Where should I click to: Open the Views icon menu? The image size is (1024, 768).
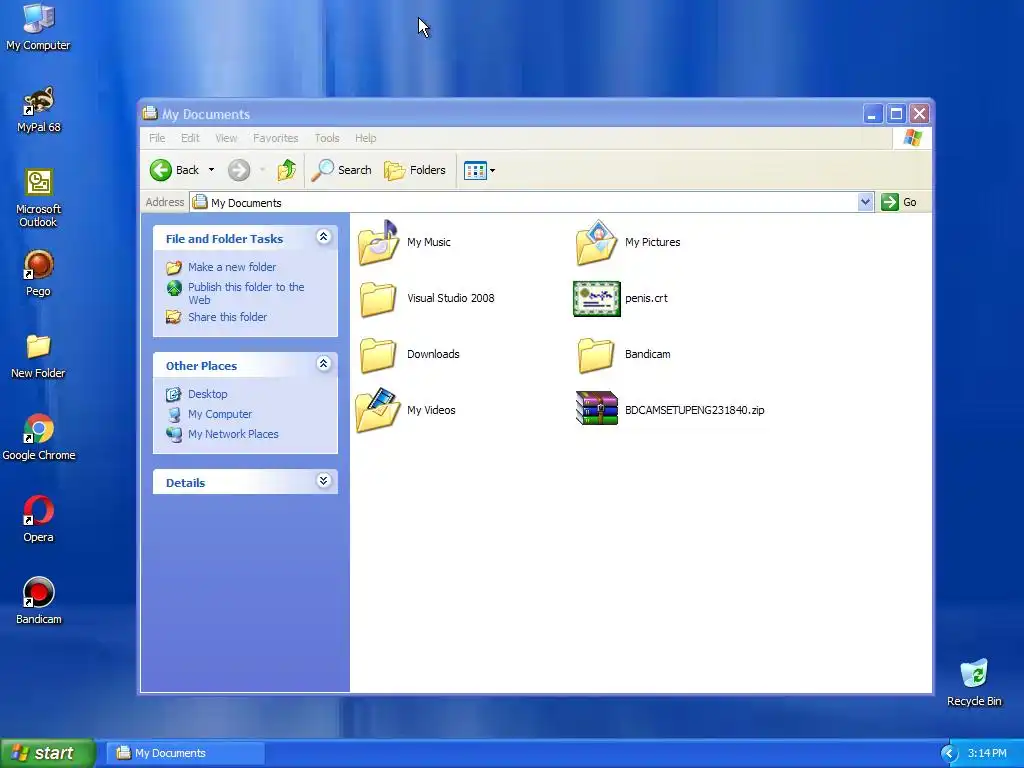pyautogui.click(x=479, y=170)
